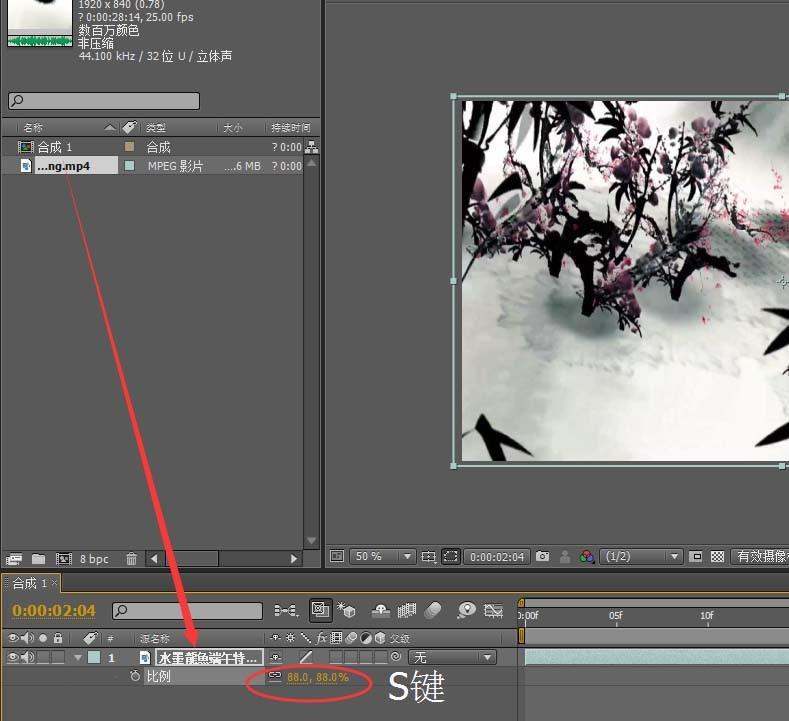
Task: Click the snapshot camera icon in viewer
Action: click(x=542, y=556)
